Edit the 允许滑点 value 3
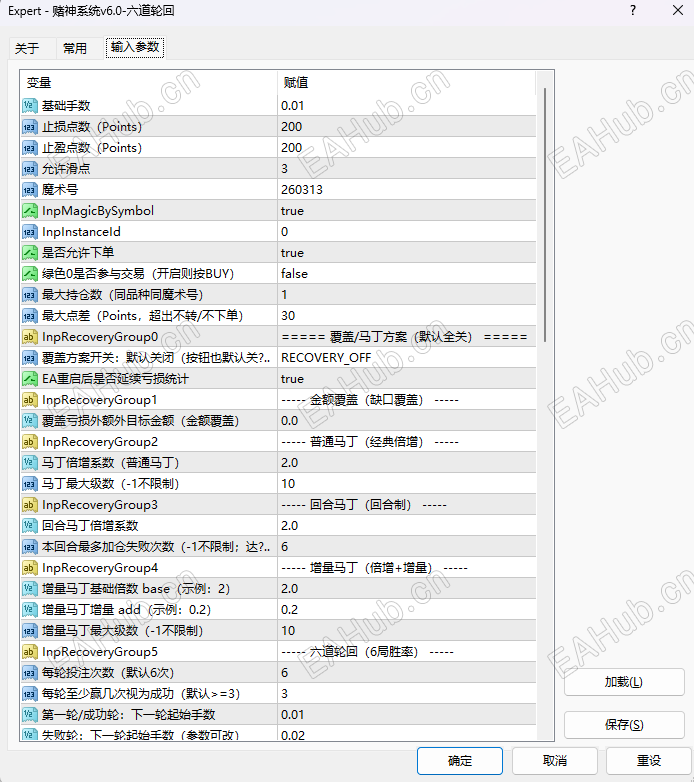The height and width of the screenshot is (782, 694). (x=407, y=169)
